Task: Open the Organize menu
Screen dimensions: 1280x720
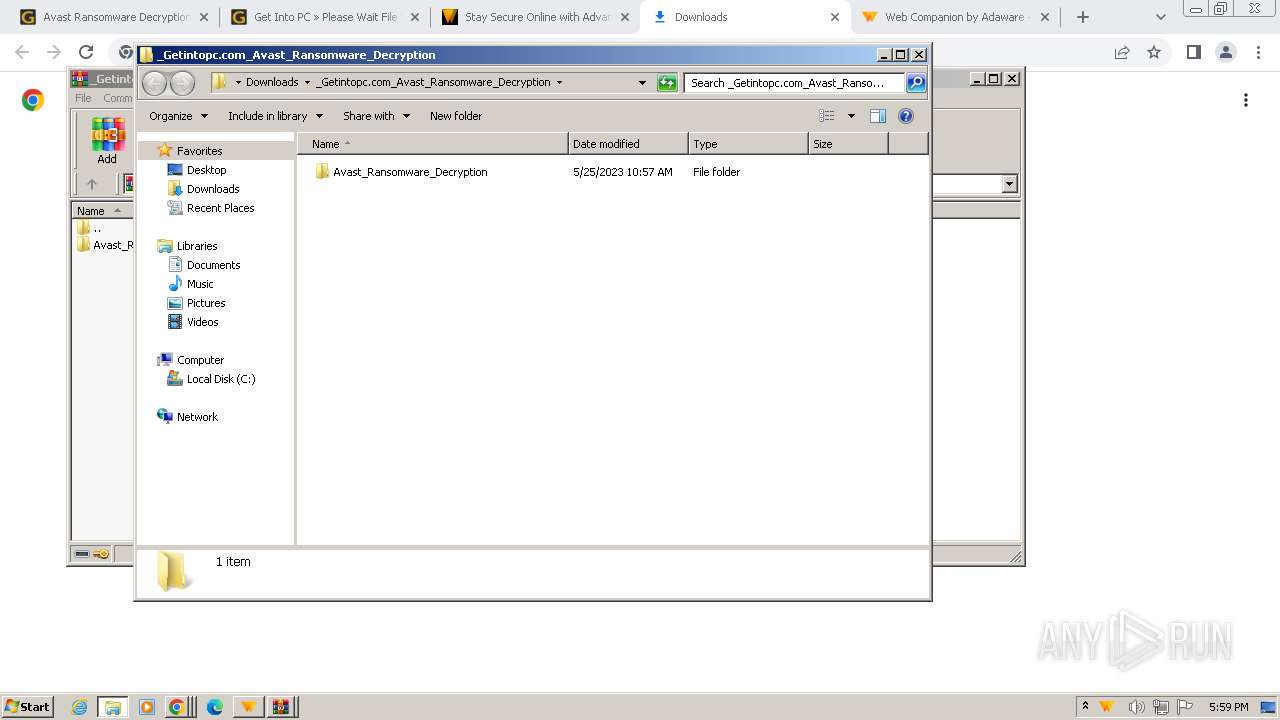Action: click(x=179, y=116)
